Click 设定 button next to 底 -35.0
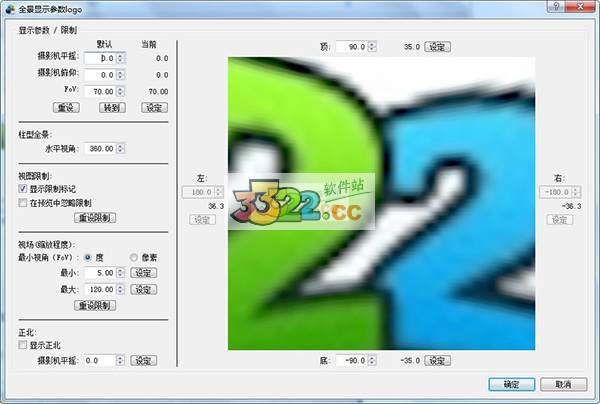600x404 pixels. pyautogui.click(x=437, y=360)
